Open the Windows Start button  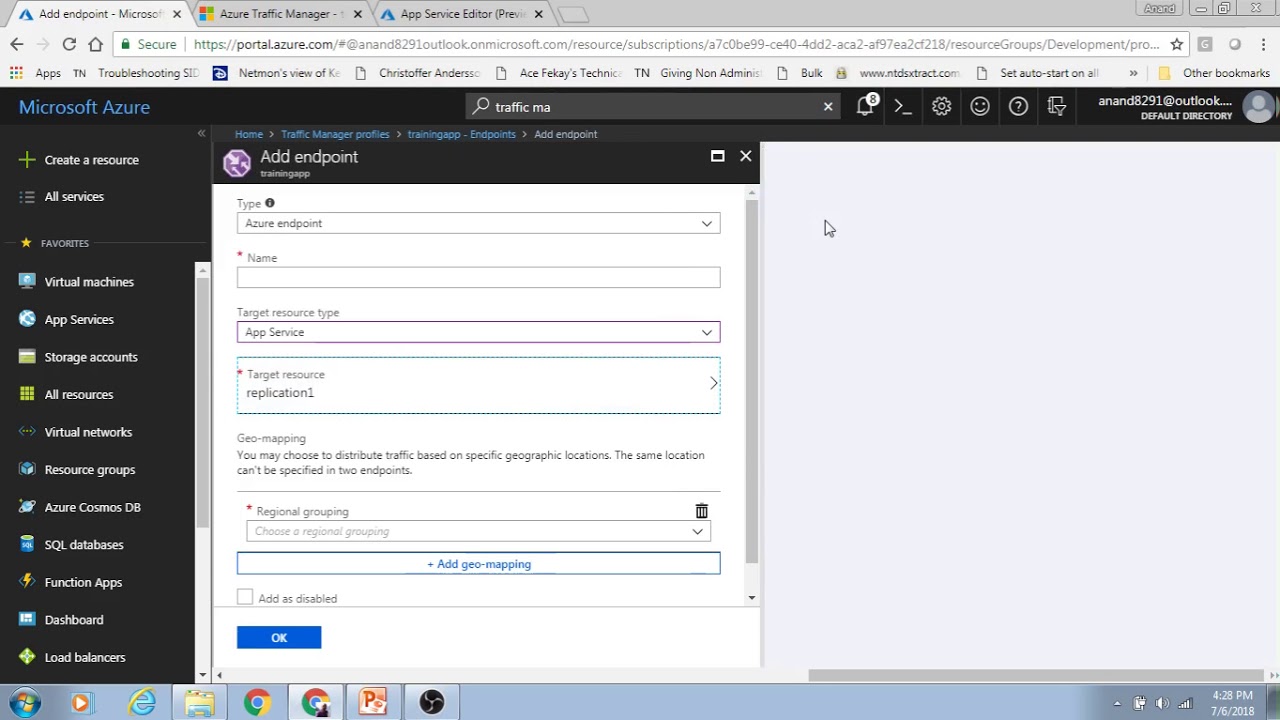pyautogui.click(x=25, y=703)
